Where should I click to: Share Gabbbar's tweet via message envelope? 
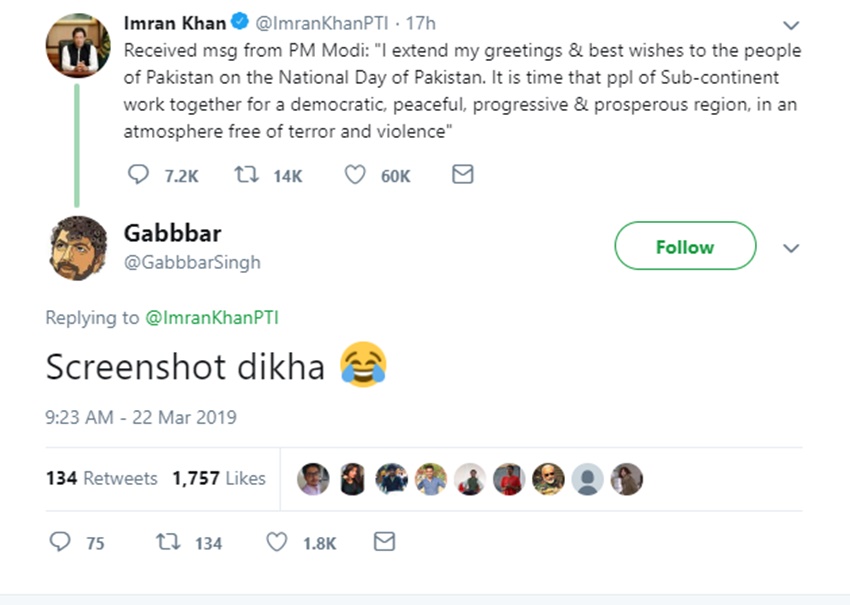click(x=383, y=542)
